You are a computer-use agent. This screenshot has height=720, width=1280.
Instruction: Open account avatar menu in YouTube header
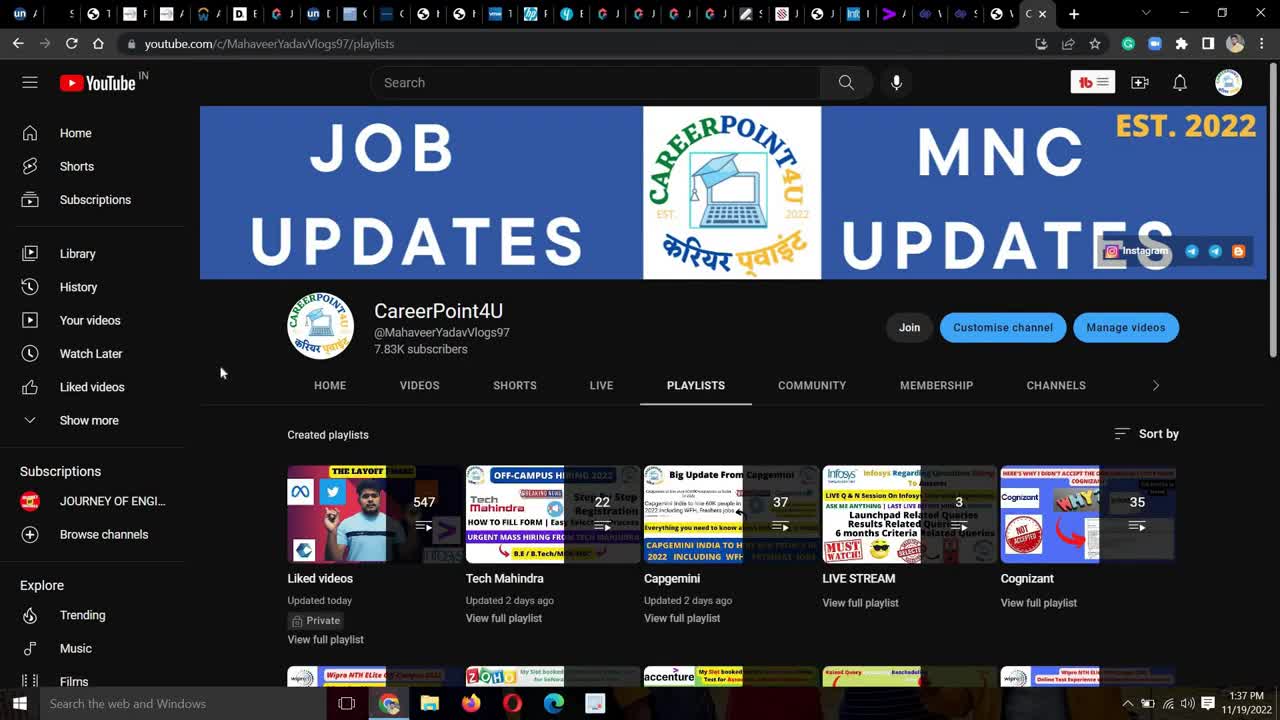(1228, 83)
